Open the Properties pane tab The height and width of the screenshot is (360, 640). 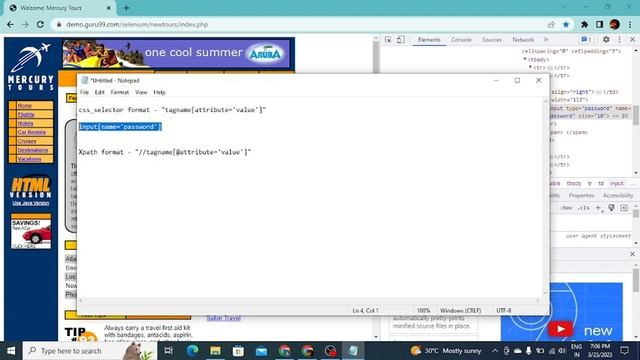581,196
